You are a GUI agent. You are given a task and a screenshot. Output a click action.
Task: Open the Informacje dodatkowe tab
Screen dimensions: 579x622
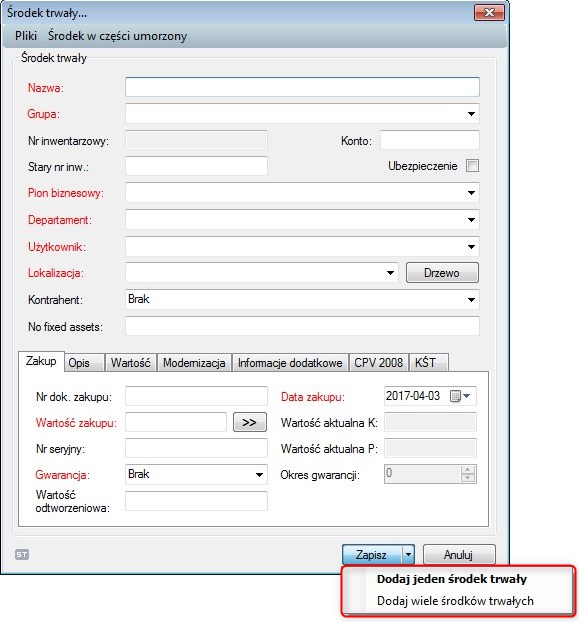tap(290, 363)
